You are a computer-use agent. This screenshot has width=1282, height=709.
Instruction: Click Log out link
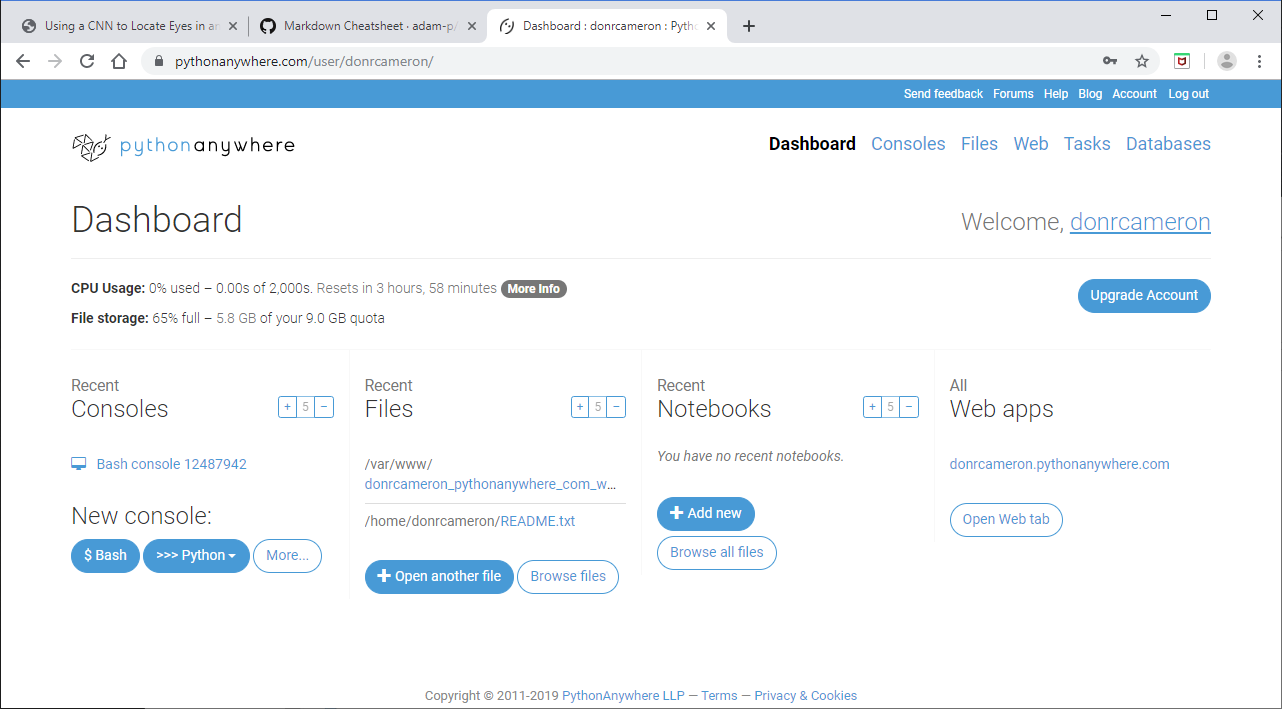coord(1188,94)
